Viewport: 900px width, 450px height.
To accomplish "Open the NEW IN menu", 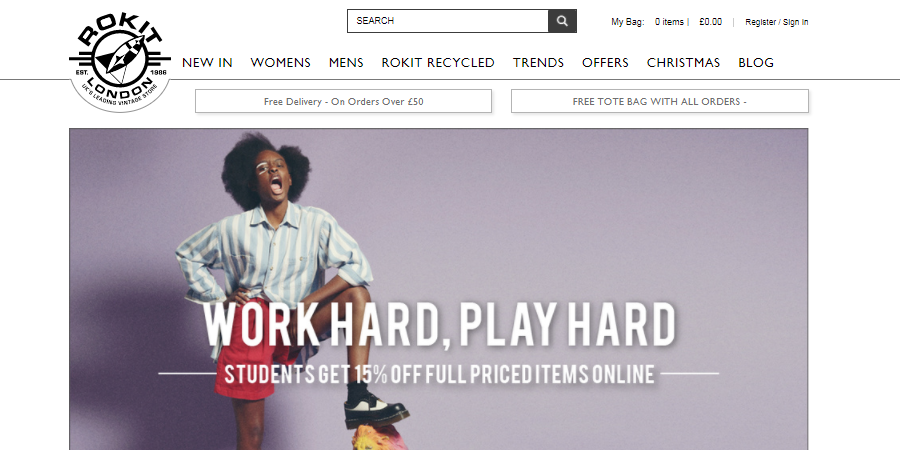I will (x=207, y=63).
